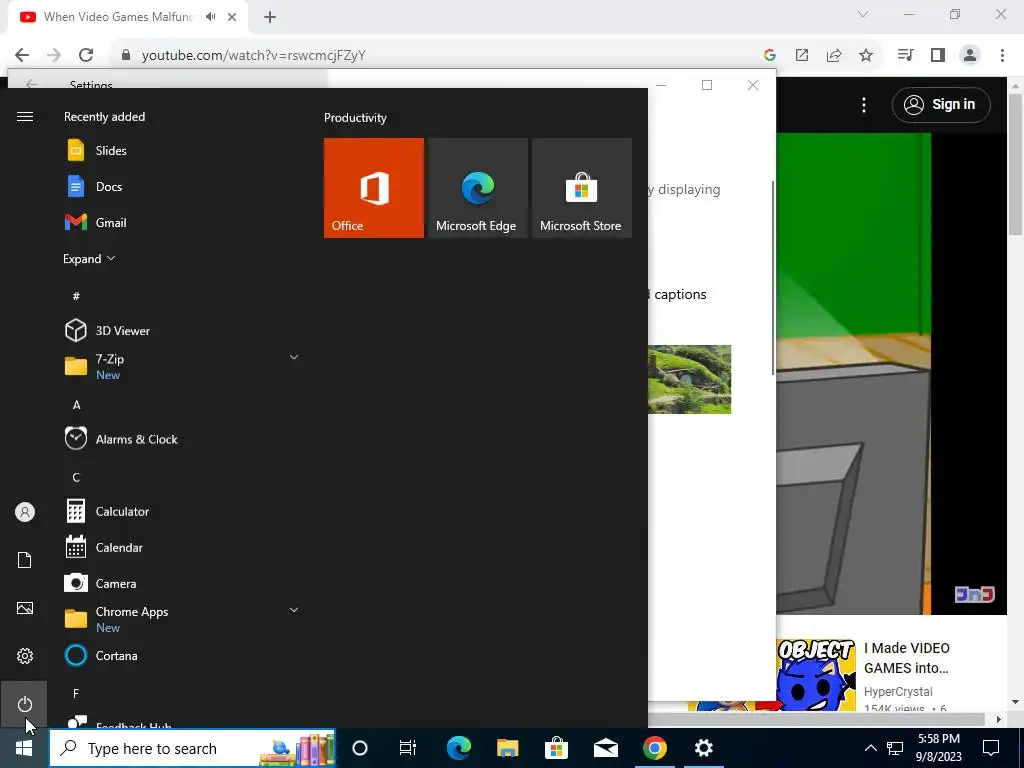Click the F section header
The width and height of the screenshot is (1024, 768).
pos(76,694)
